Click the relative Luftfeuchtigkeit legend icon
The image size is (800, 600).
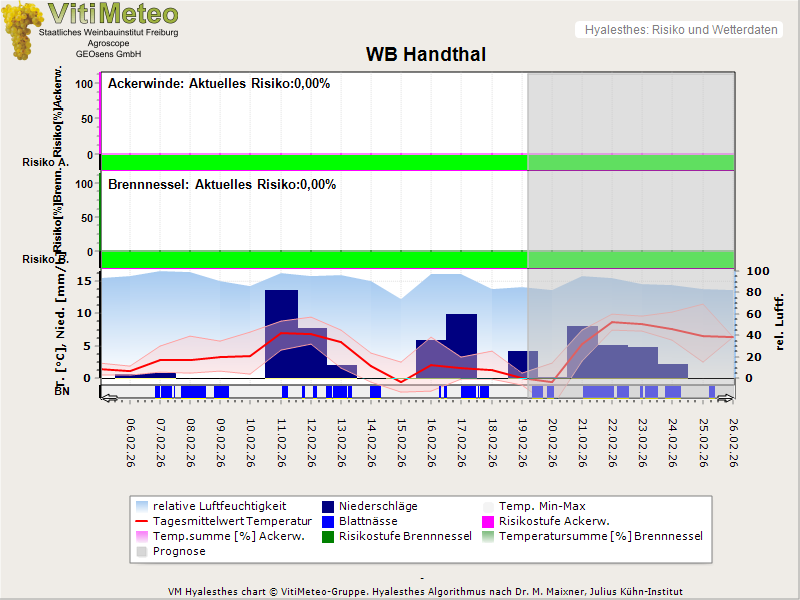pyautogui.click(x=142, y=506)
